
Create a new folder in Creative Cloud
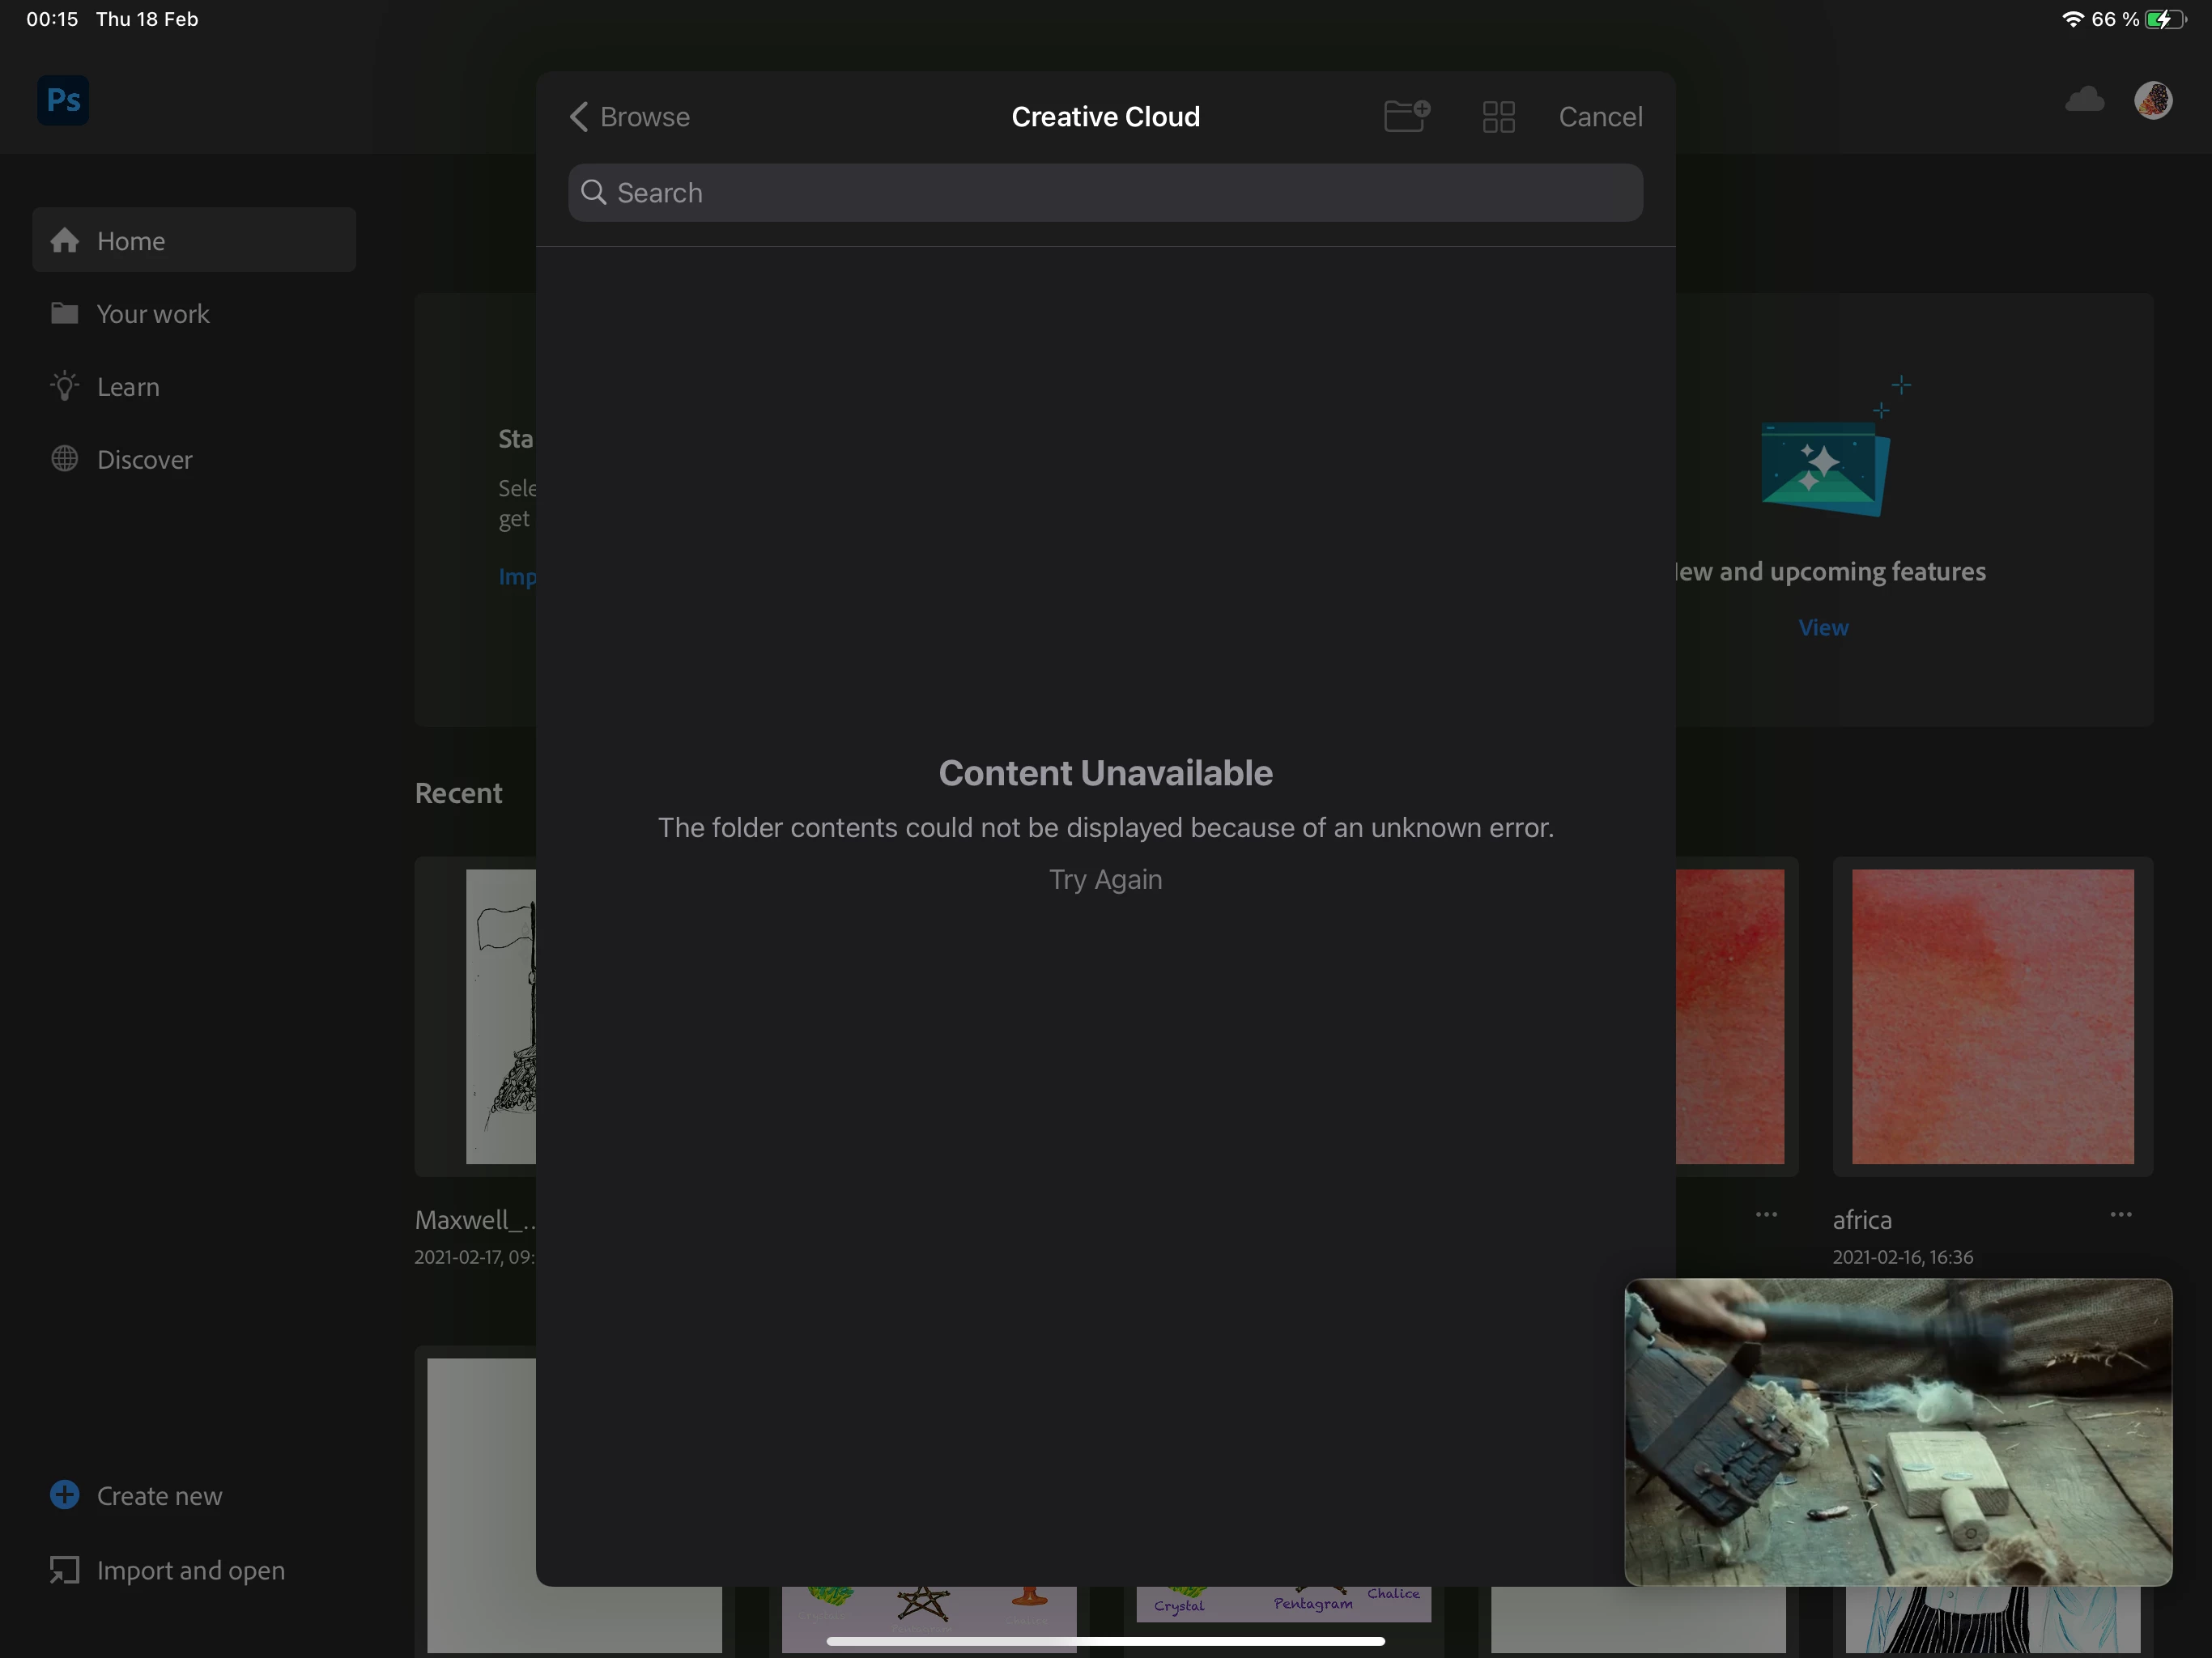1406,116
